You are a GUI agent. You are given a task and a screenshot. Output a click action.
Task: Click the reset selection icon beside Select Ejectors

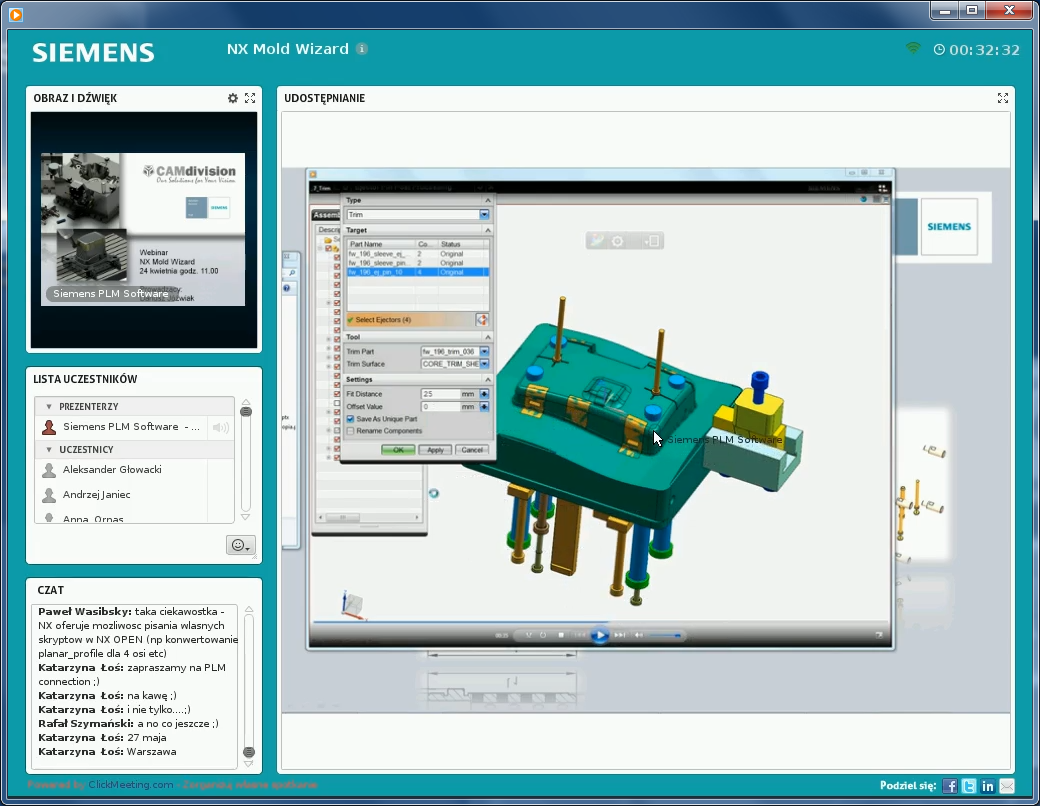482,320
